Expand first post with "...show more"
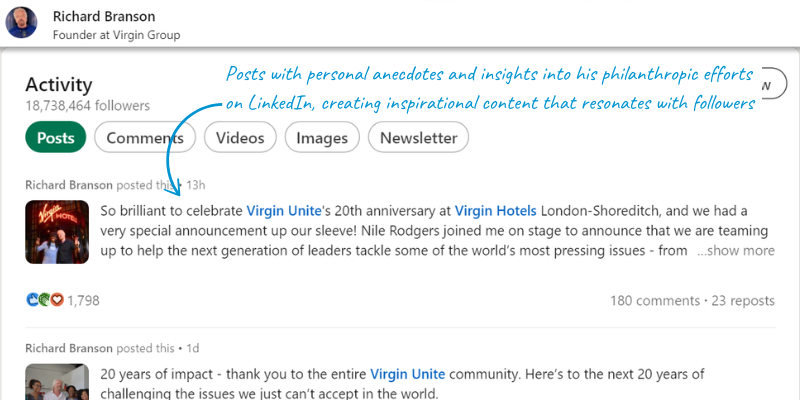Image resolution: width=800 pixels, height=400 pixels. click(x=735, y=251)
